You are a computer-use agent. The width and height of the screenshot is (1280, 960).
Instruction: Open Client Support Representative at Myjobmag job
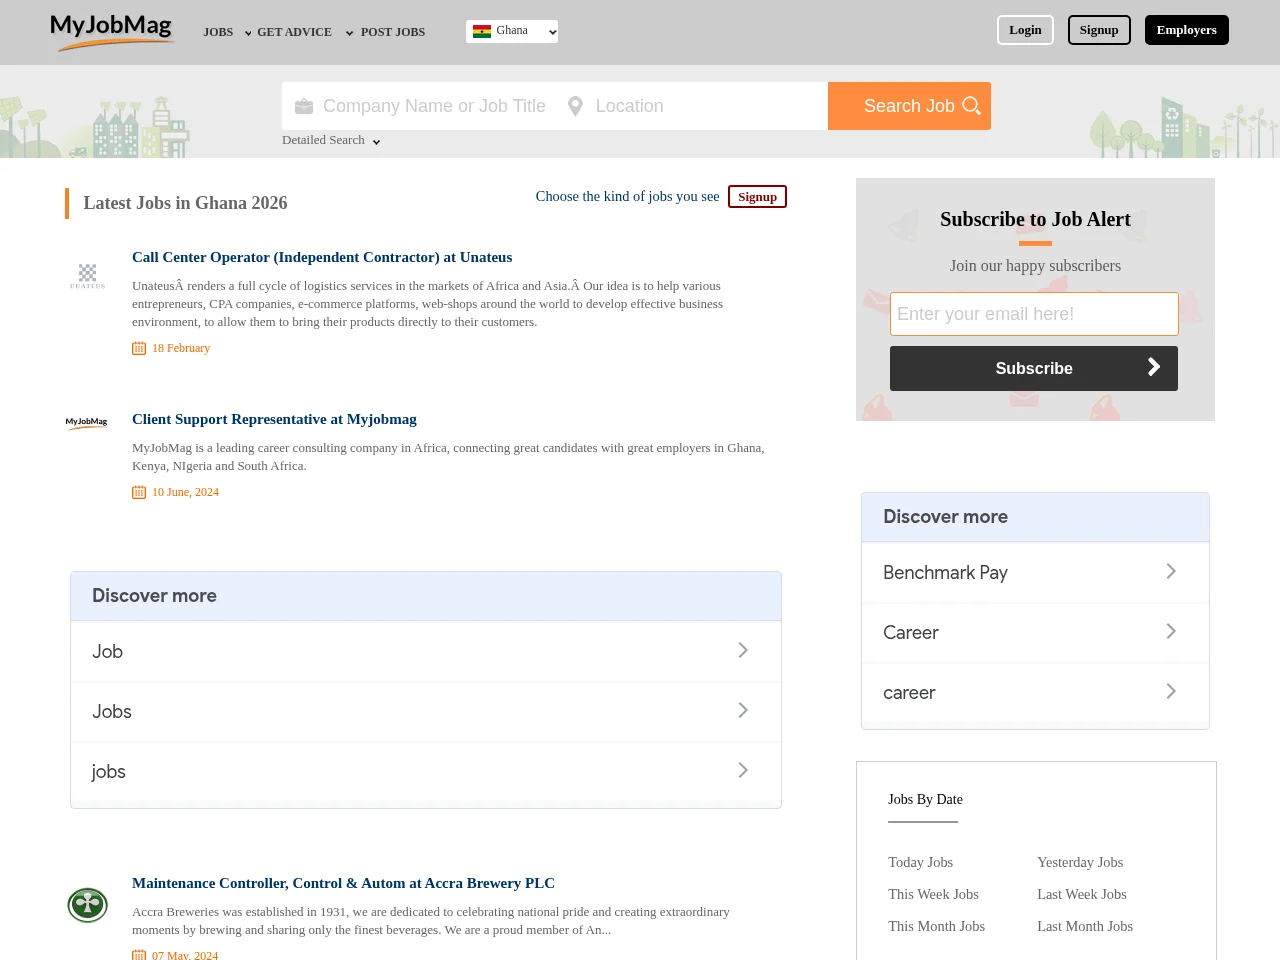click(274, 419)
